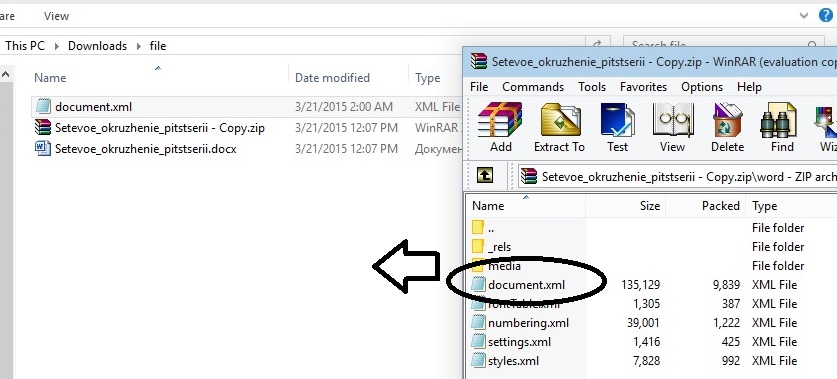Select numbering.xml in WinRAR archive list
The height and width of the screenshot is (379, 837).
[x=528, y=323]
